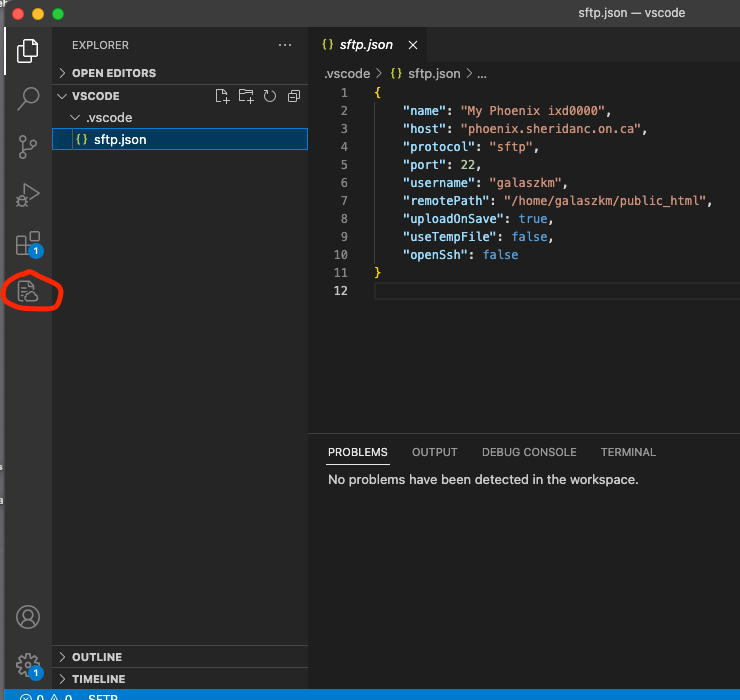Collapse the VSCODE workspace section
The height and width of the screenshot is (700, 740).
coord(95,96)
